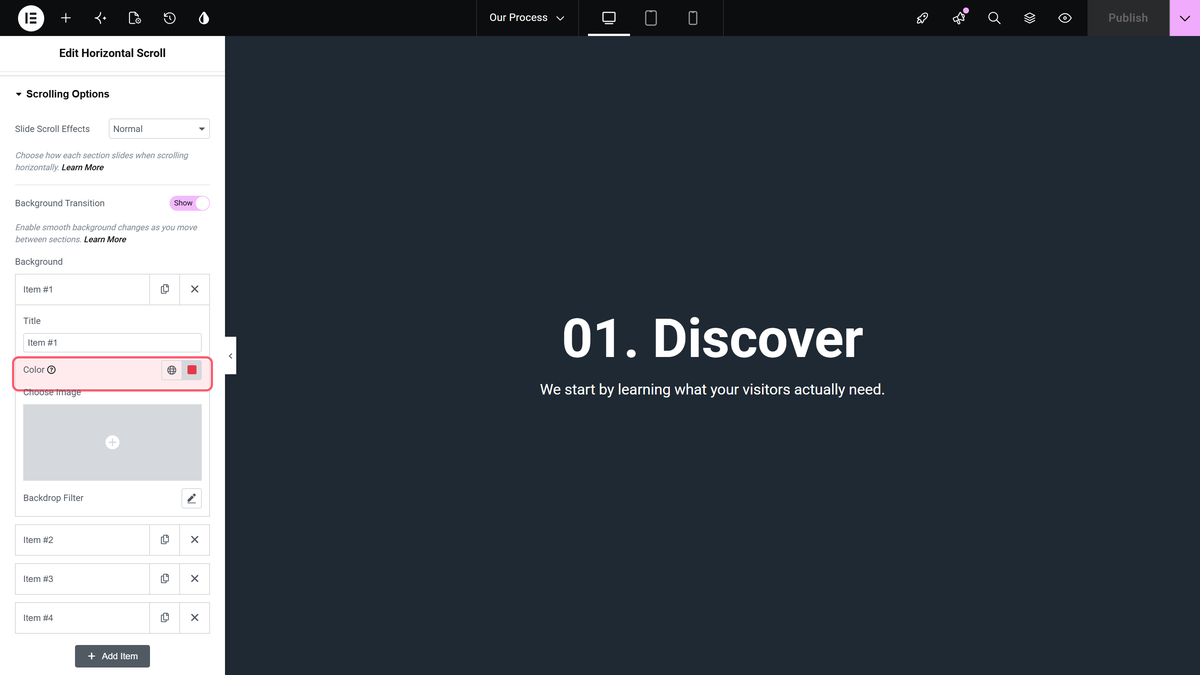Screen dimensions: 1200x675
Task: Choose an image in the placeholder box
Action: click(x=112, y=442)
